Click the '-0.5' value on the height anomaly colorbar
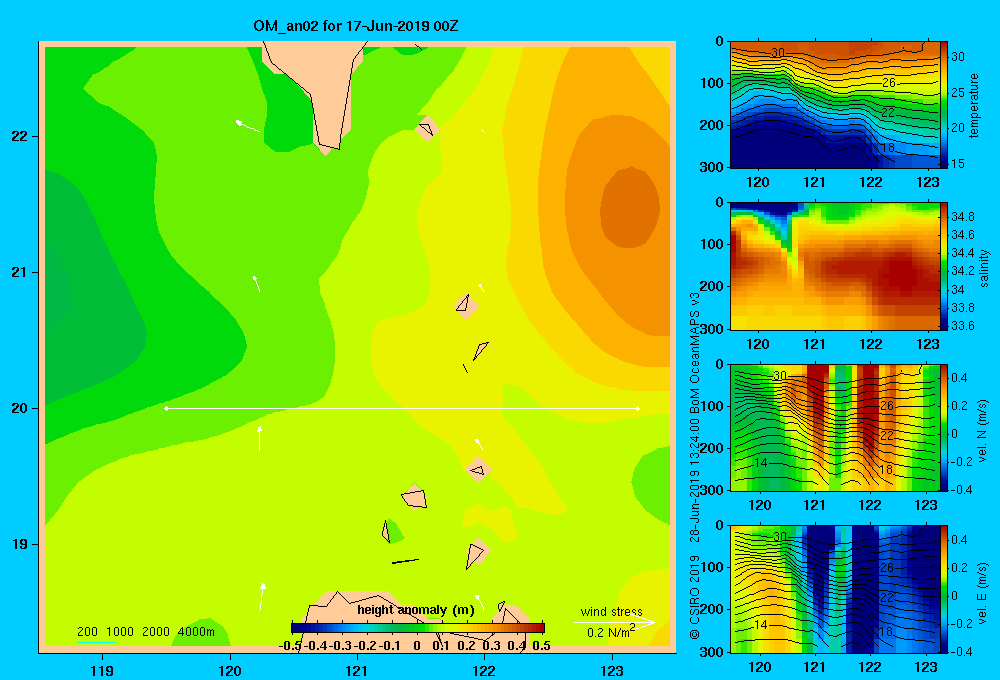 click(290, 646)
